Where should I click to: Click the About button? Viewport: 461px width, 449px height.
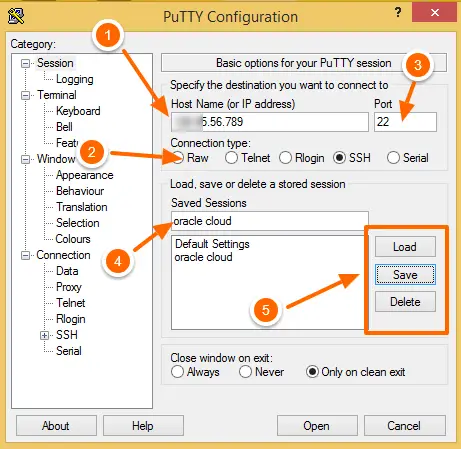pyautogui.click(x=56, y=426)
